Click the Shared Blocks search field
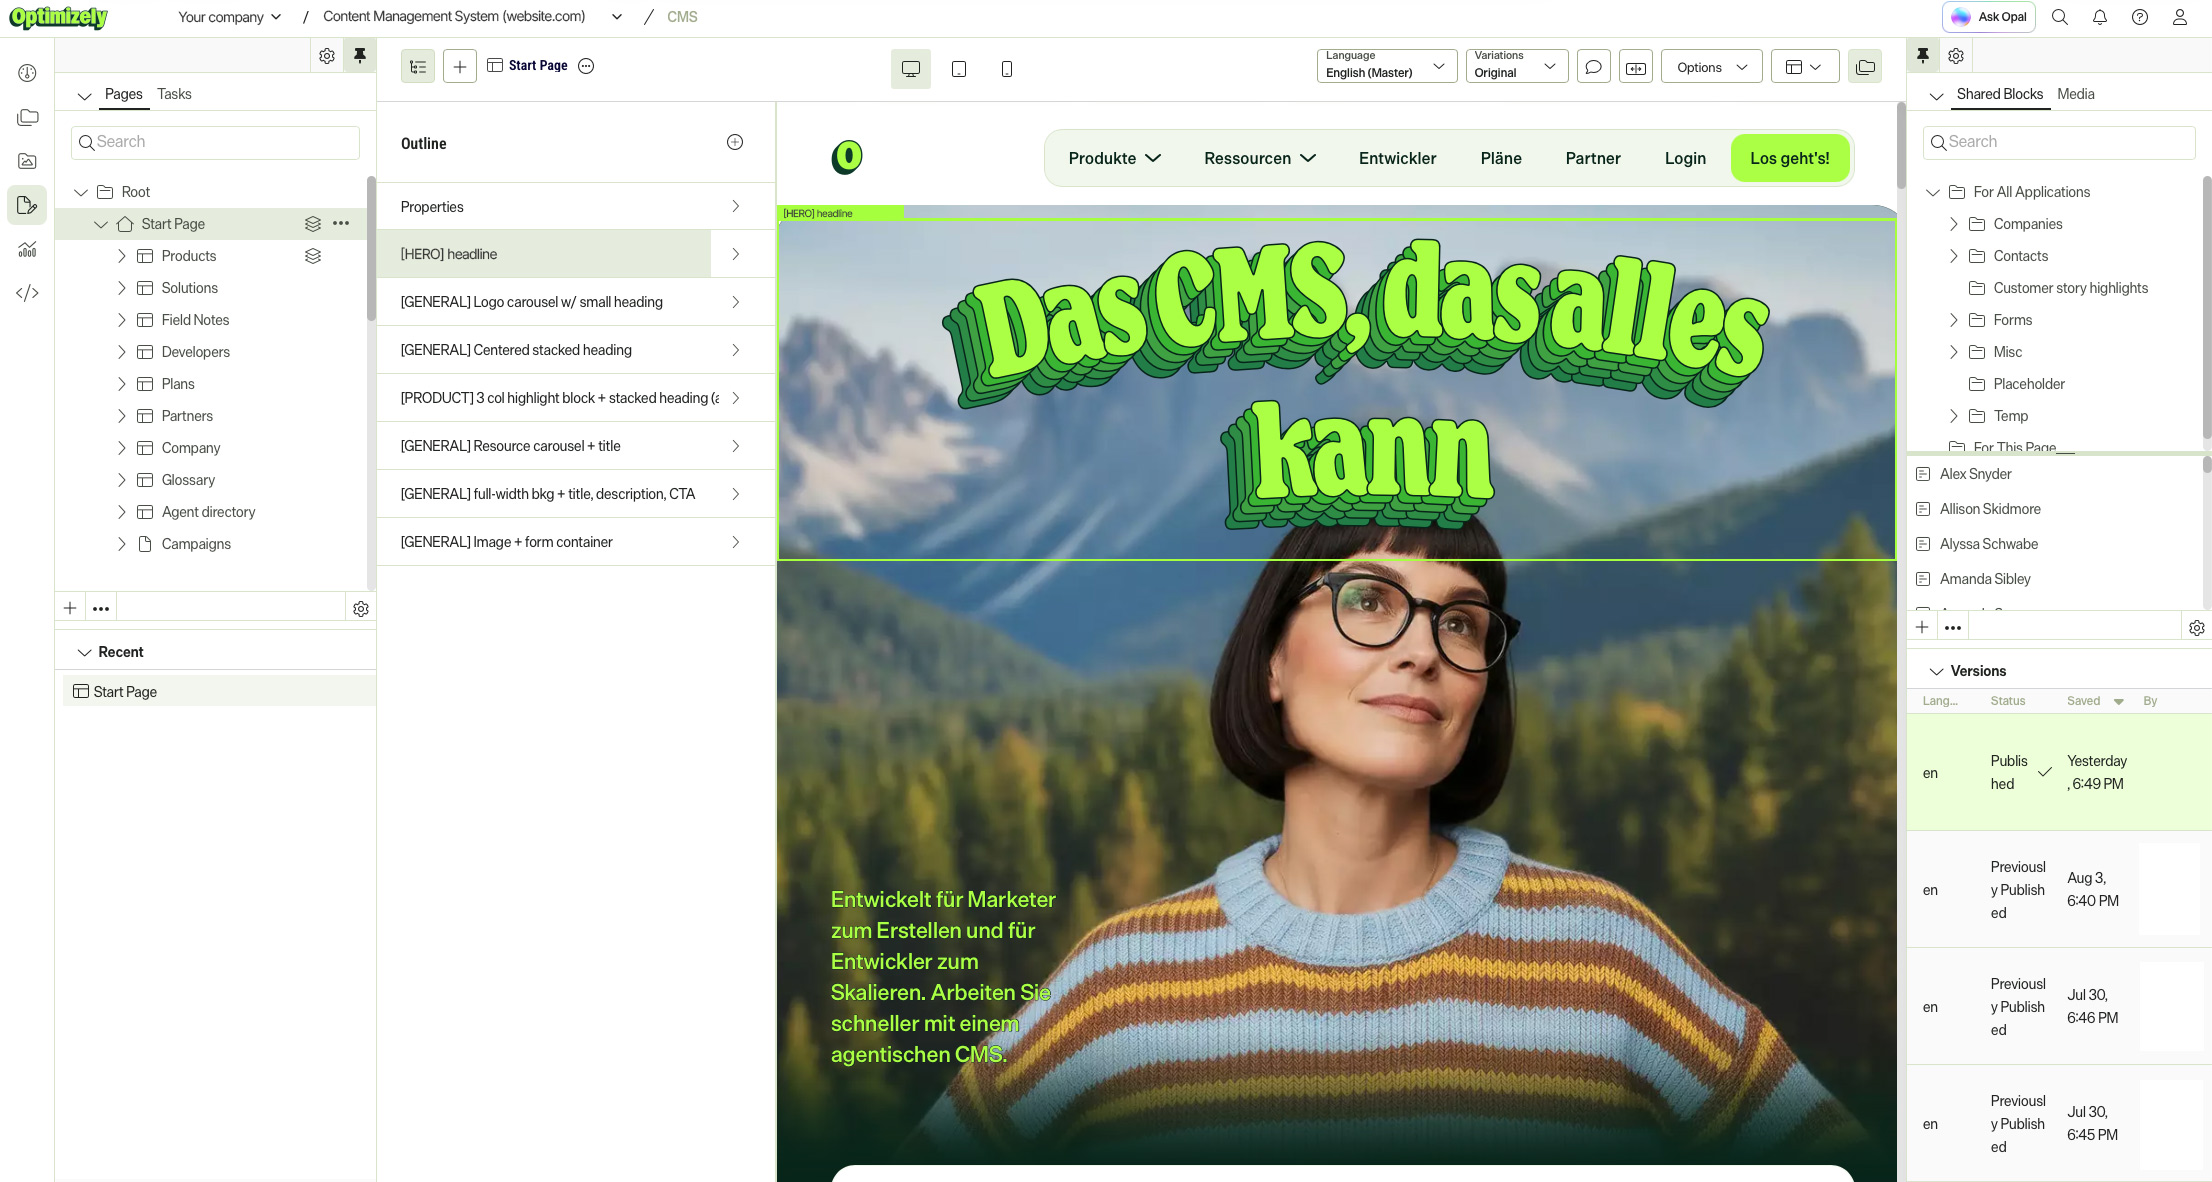 tap(2059, 142)
